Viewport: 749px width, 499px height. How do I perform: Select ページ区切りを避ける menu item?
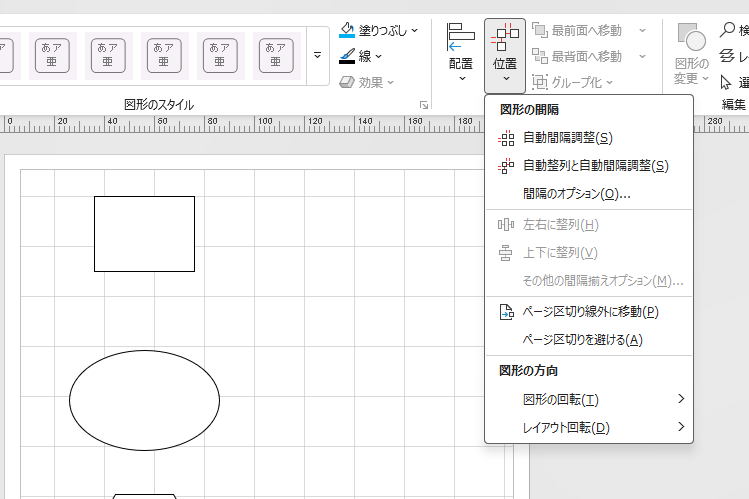(582, 340)
